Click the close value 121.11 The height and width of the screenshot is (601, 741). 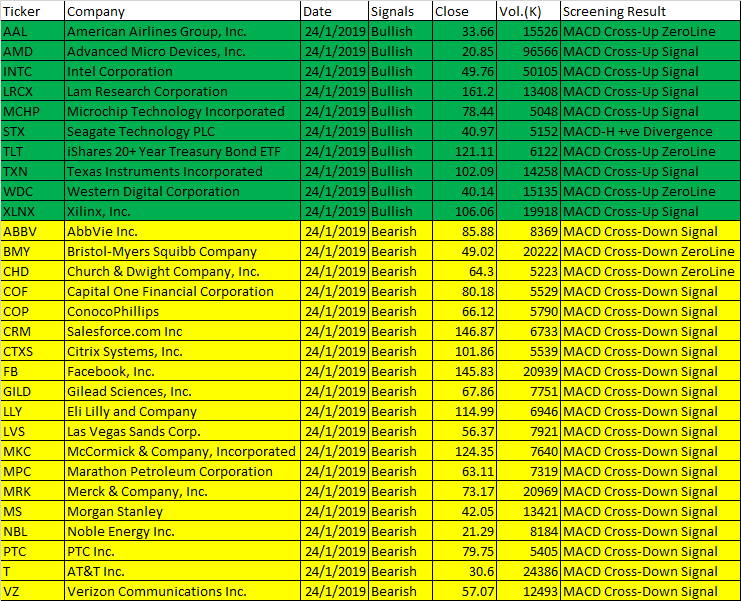(464, 151)
